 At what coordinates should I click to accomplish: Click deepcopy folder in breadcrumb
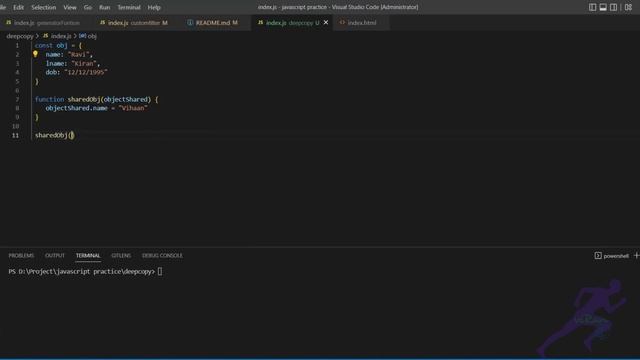pyautogui.click(x=20, y=36)
